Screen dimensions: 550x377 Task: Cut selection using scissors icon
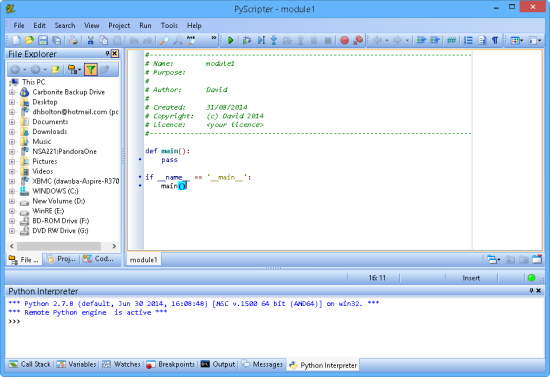click(x=90, y=41)
